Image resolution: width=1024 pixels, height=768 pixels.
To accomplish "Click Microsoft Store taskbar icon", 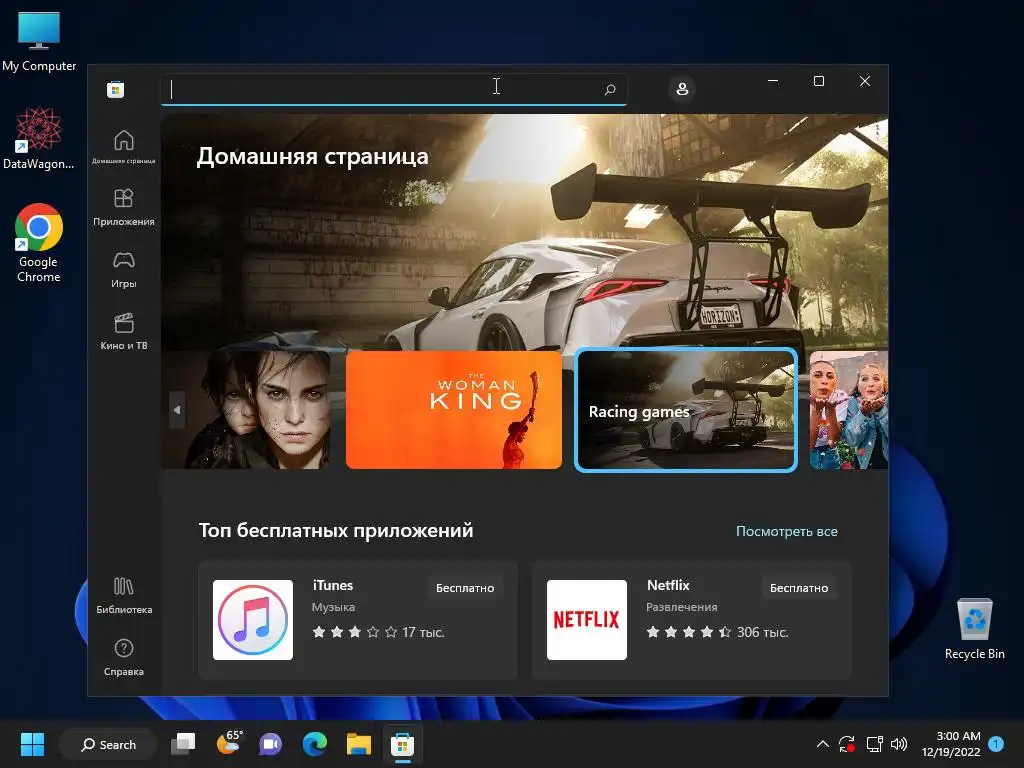I will click(x=402, y=744).
